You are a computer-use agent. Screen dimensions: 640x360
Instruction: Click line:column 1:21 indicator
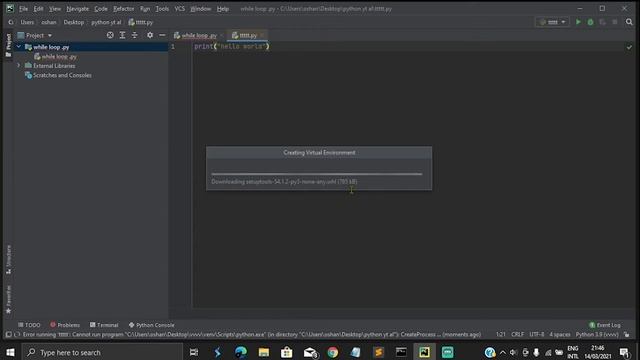[x=500, y=335]
